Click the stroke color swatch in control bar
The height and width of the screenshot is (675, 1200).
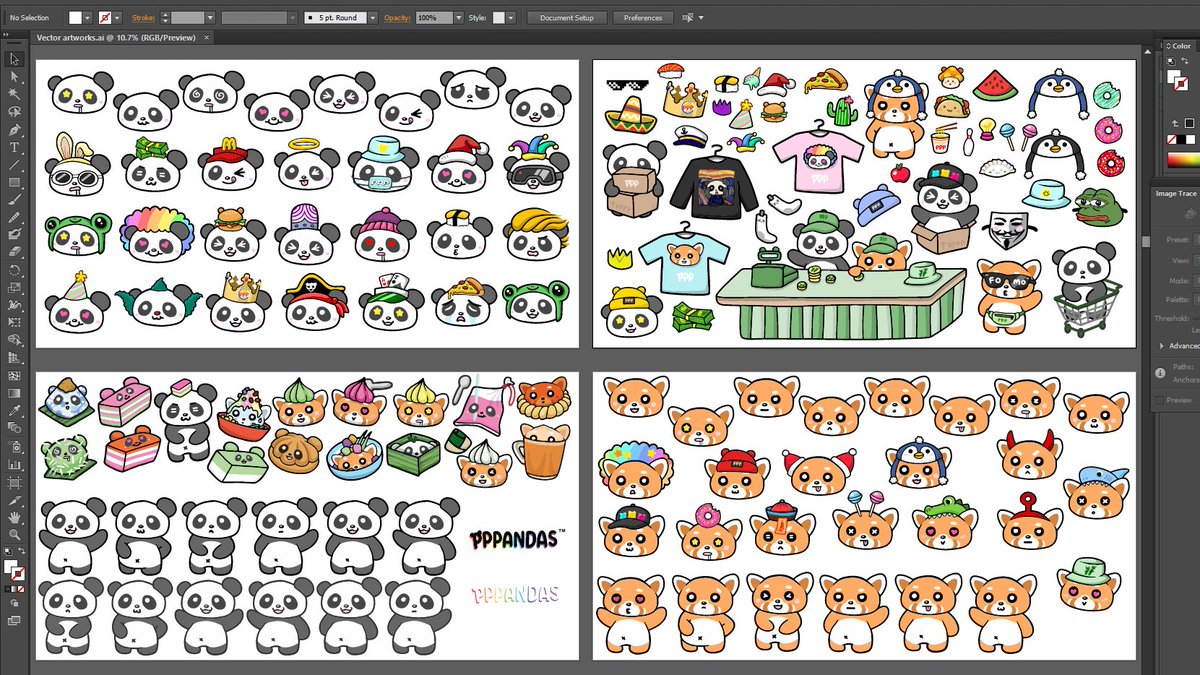tap(105, 18)
